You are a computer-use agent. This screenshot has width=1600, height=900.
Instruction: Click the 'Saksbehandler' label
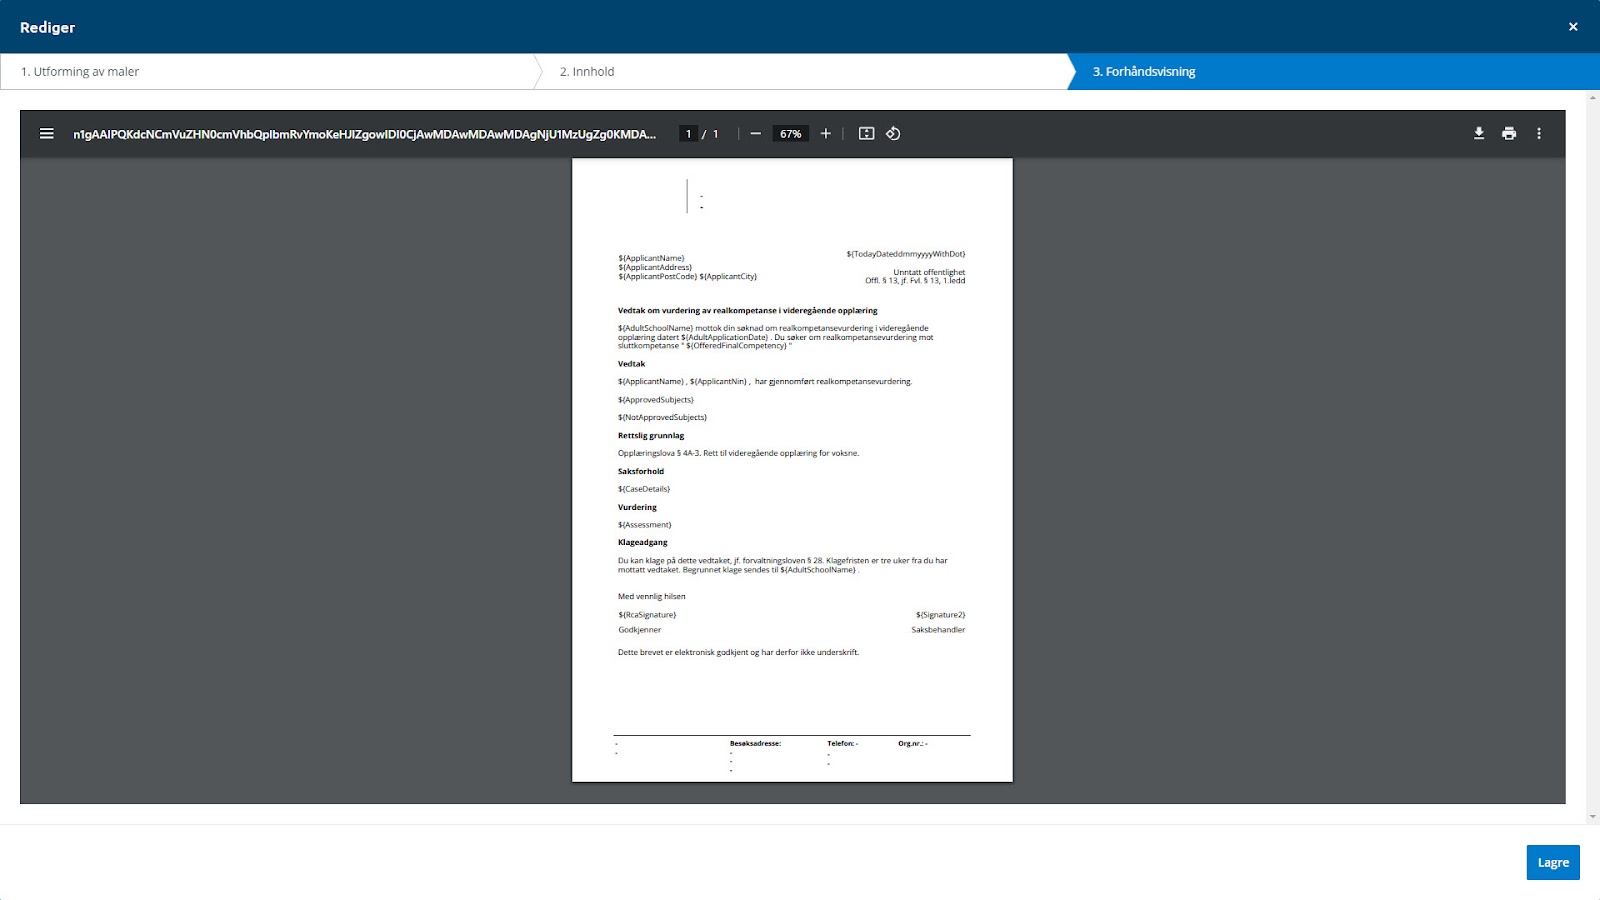point(938,630)
